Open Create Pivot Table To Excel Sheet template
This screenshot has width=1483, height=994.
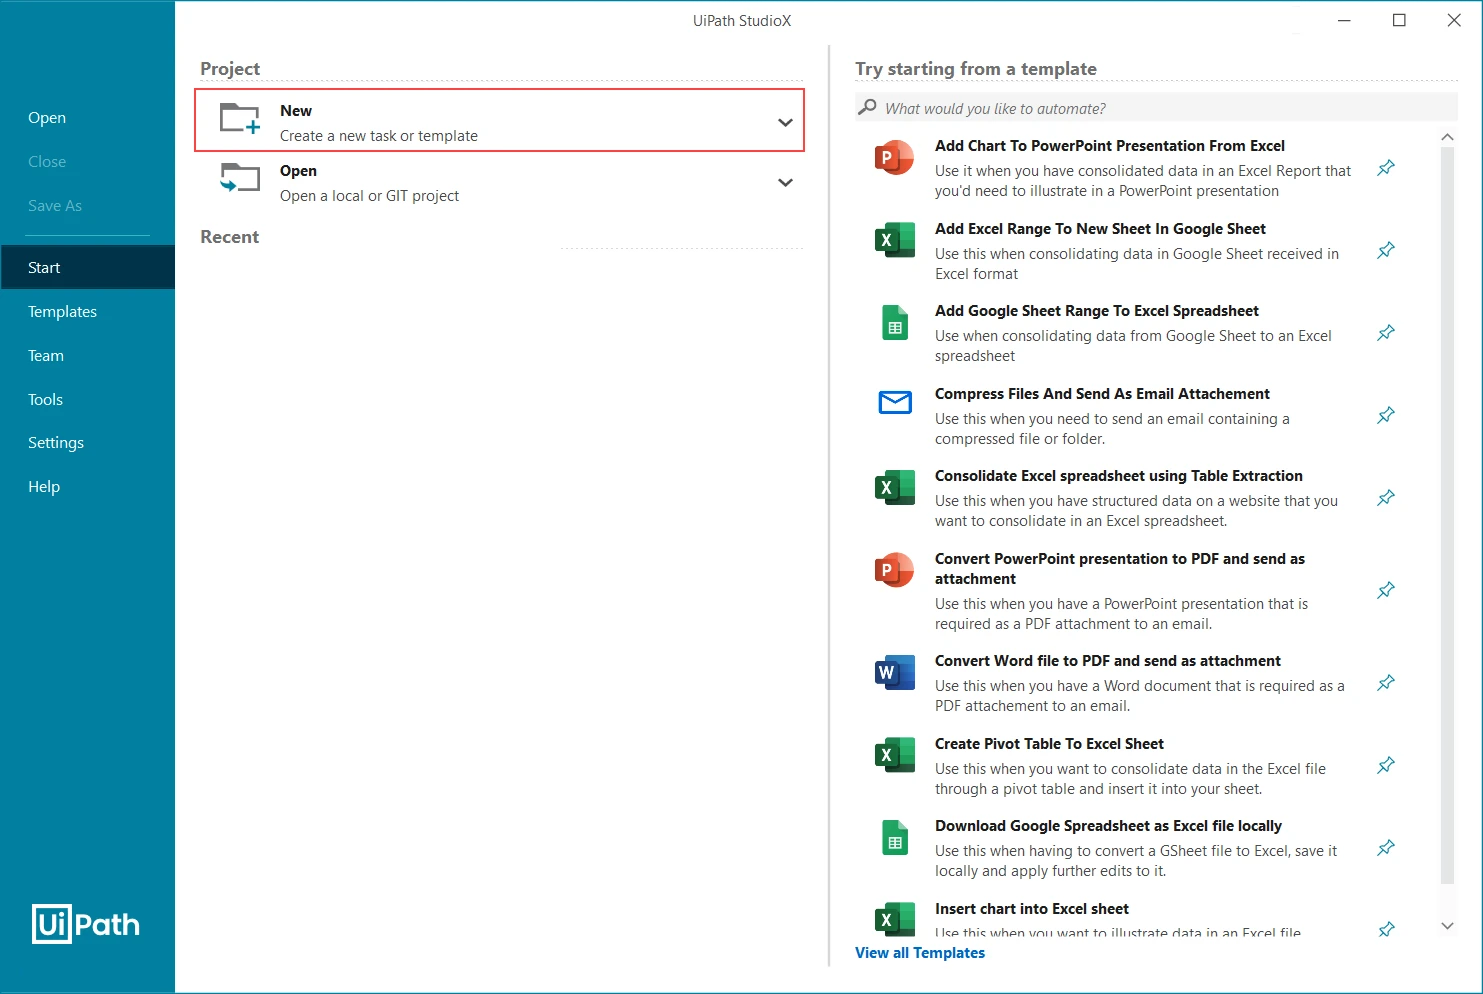(x=1049, y=744)
